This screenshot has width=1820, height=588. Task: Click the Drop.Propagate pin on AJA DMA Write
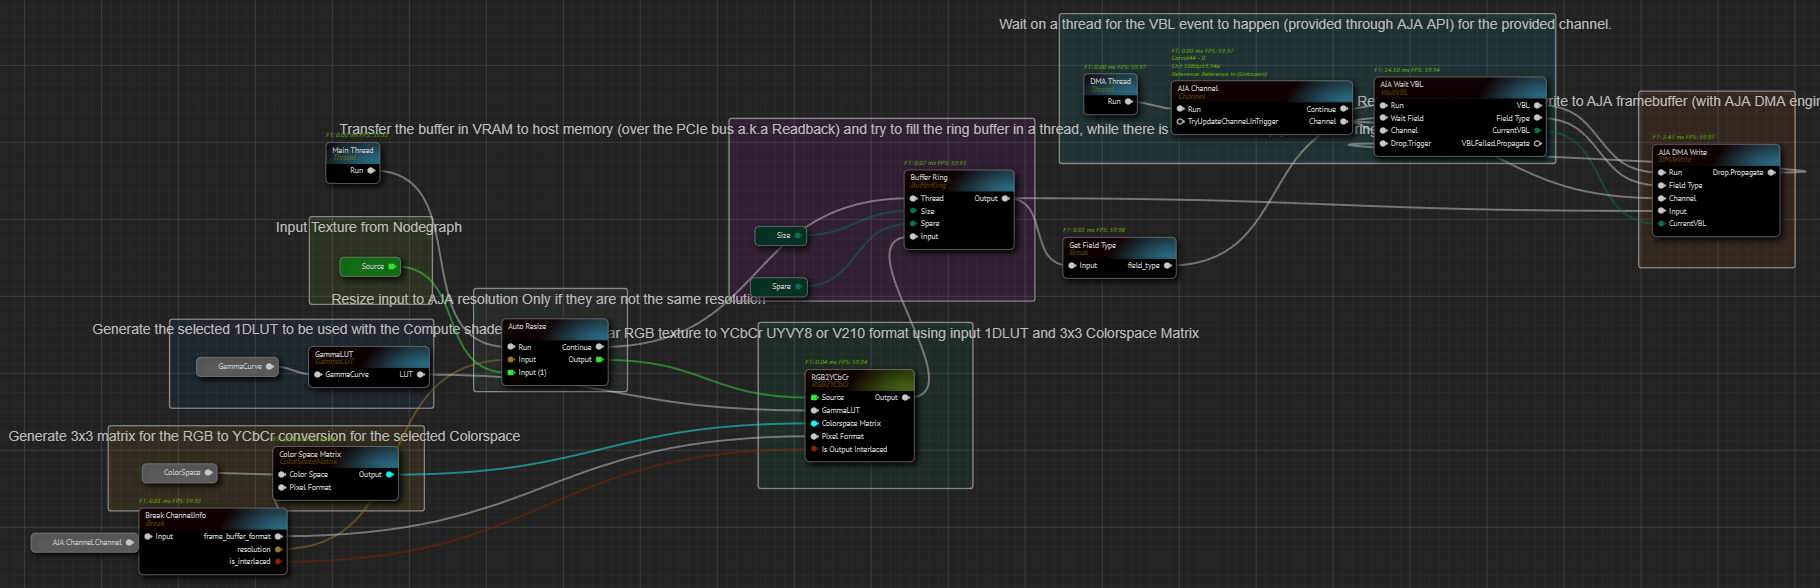coord(1771,173)
